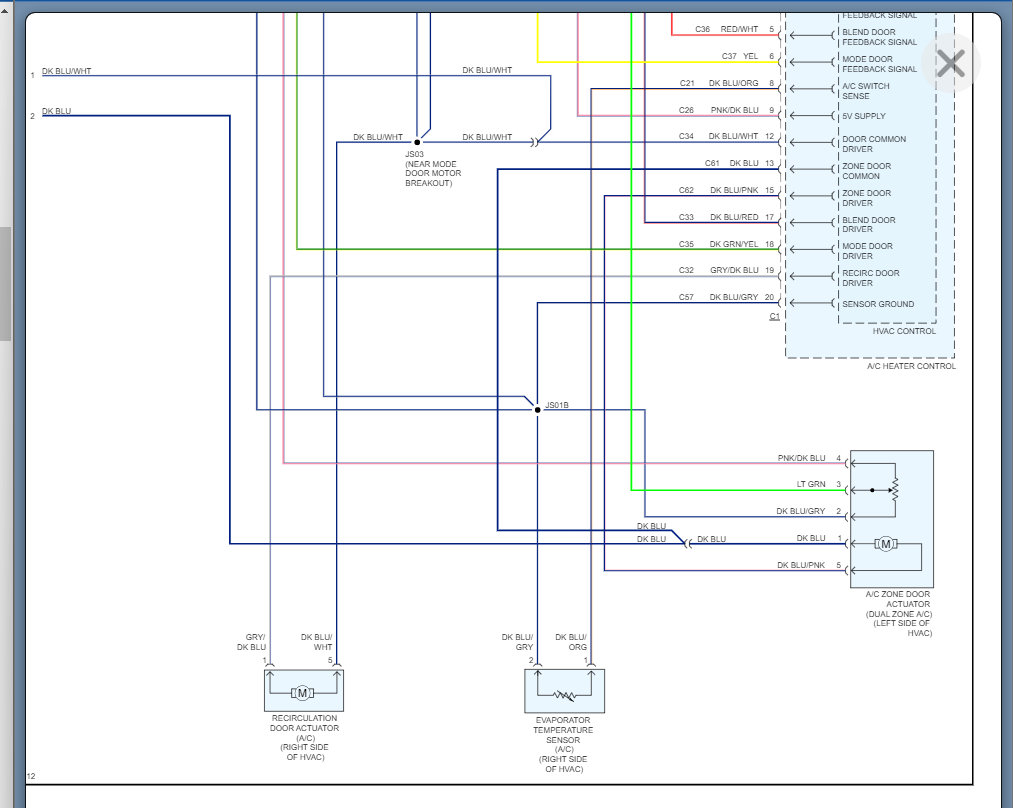
Task: Click the C34 DK BLU/WHT circuit label
Action: (x=718, y=136)
